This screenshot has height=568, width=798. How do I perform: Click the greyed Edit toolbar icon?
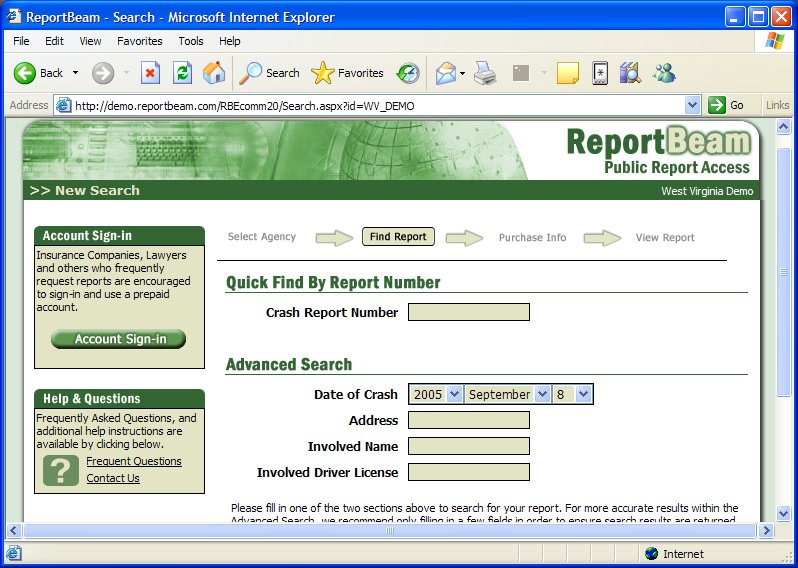point(521,73)
